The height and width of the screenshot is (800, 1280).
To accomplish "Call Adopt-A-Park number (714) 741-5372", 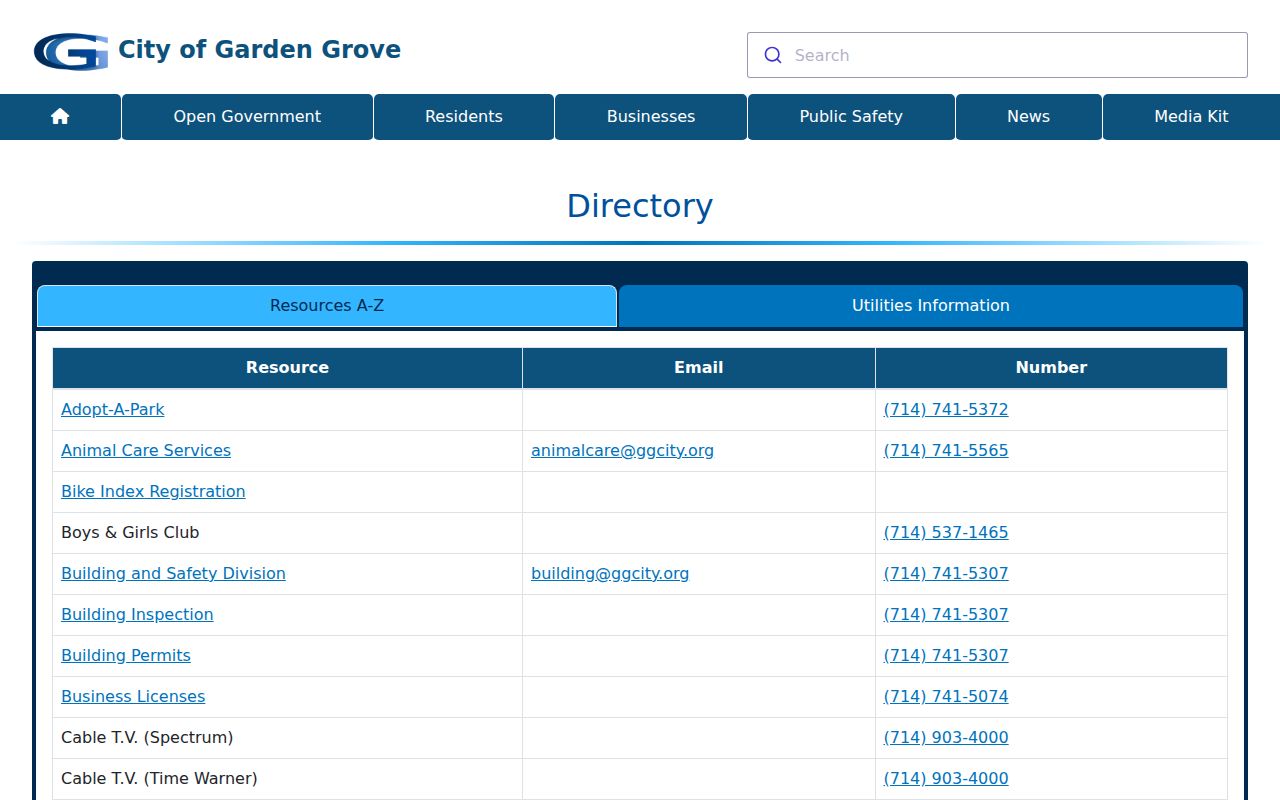I will coord(946,409).
